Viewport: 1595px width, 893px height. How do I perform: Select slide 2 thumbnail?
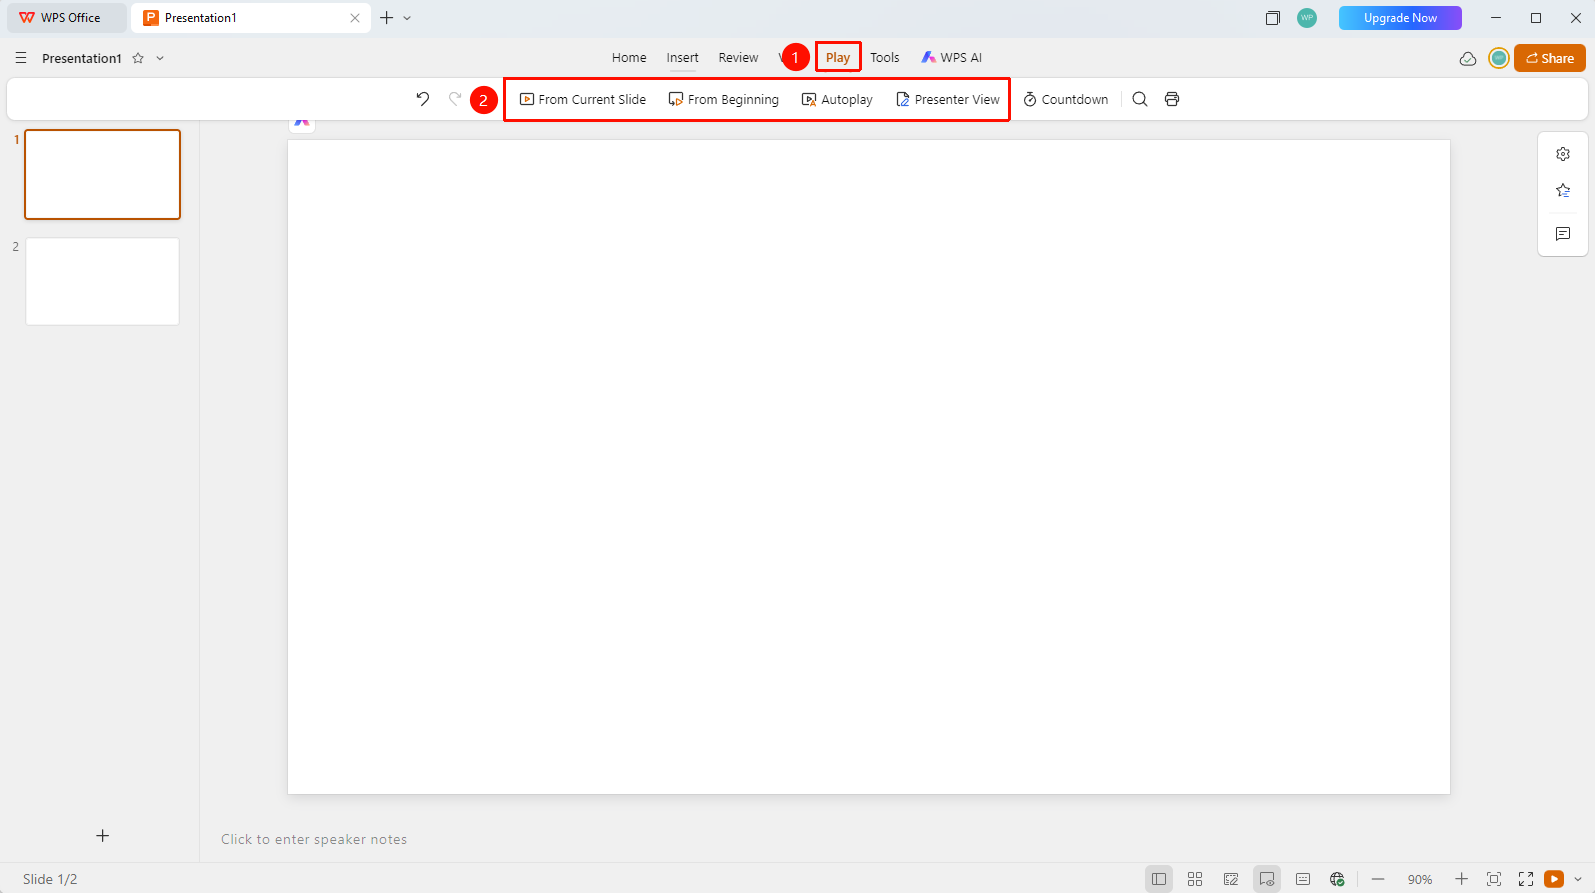pos(103,281)
